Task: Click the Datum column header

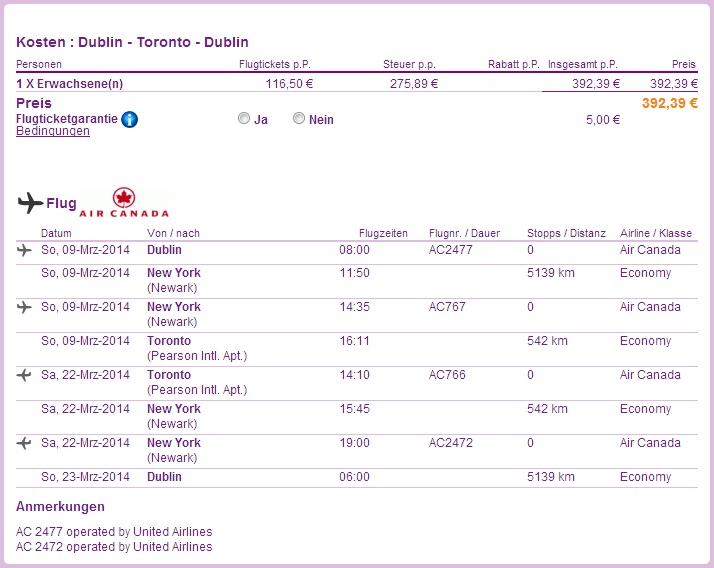Action: coord(56,233)
